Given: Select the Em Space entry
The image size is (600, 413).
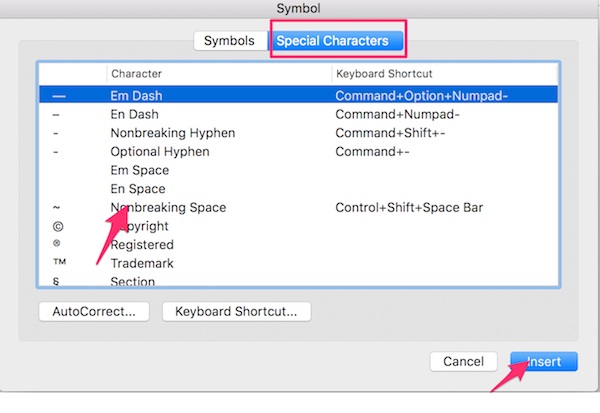Looking at the screenshot, I should [x=139, y=171].
